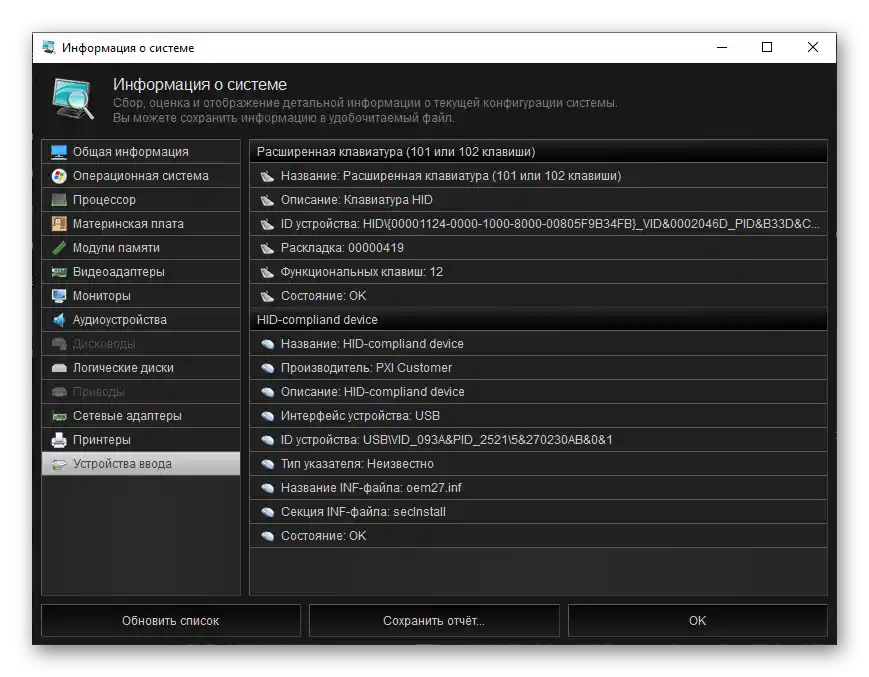Click the monitor icon beside Общая информация
Screen dimensions: 869x677
(x=59, y=152)
